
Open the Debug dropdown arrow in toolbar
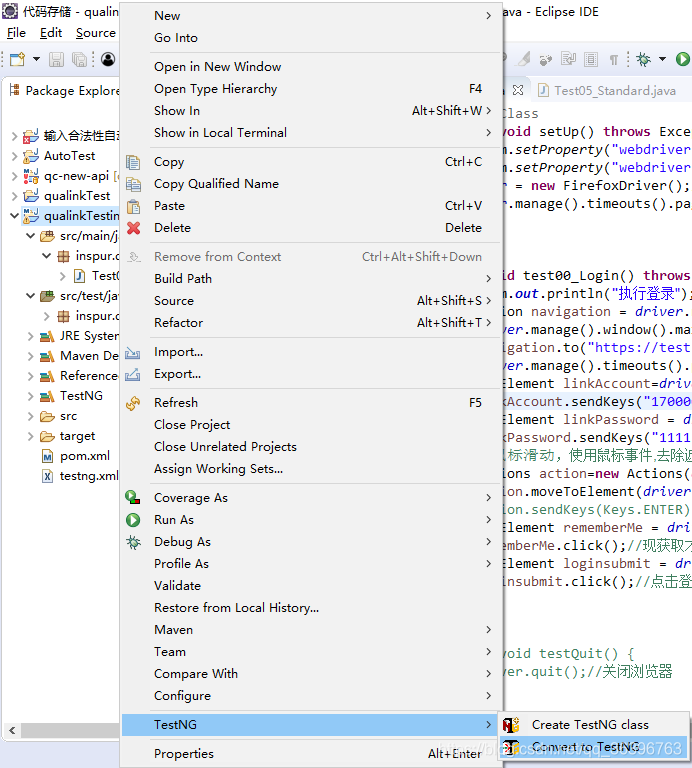point(662,59)
